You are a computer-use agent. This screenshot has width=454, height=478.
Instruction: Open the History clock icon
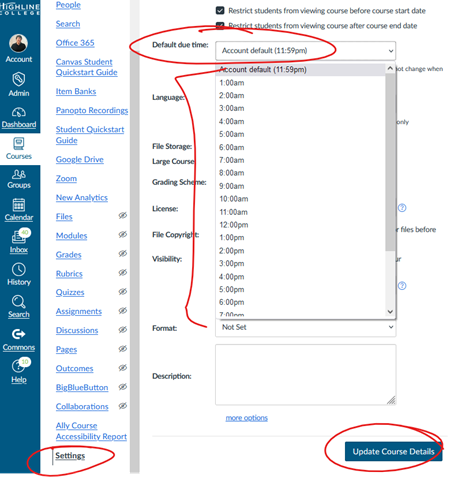(19, 269)
